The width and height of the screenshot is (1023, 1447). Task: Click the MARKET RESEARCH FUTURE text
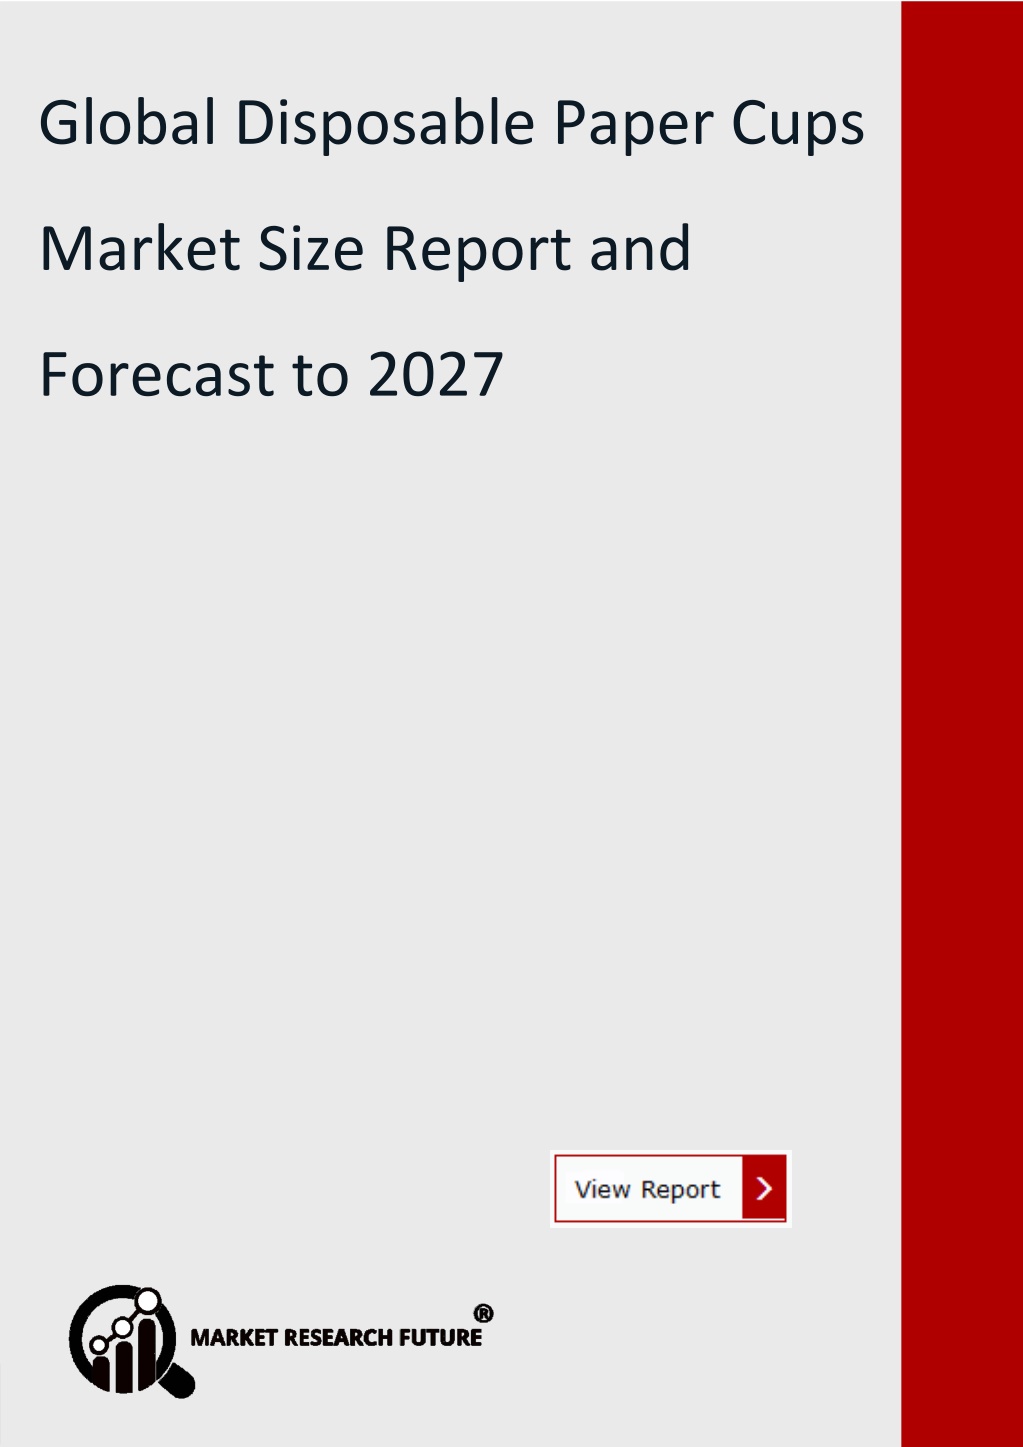coord(336,1337)
